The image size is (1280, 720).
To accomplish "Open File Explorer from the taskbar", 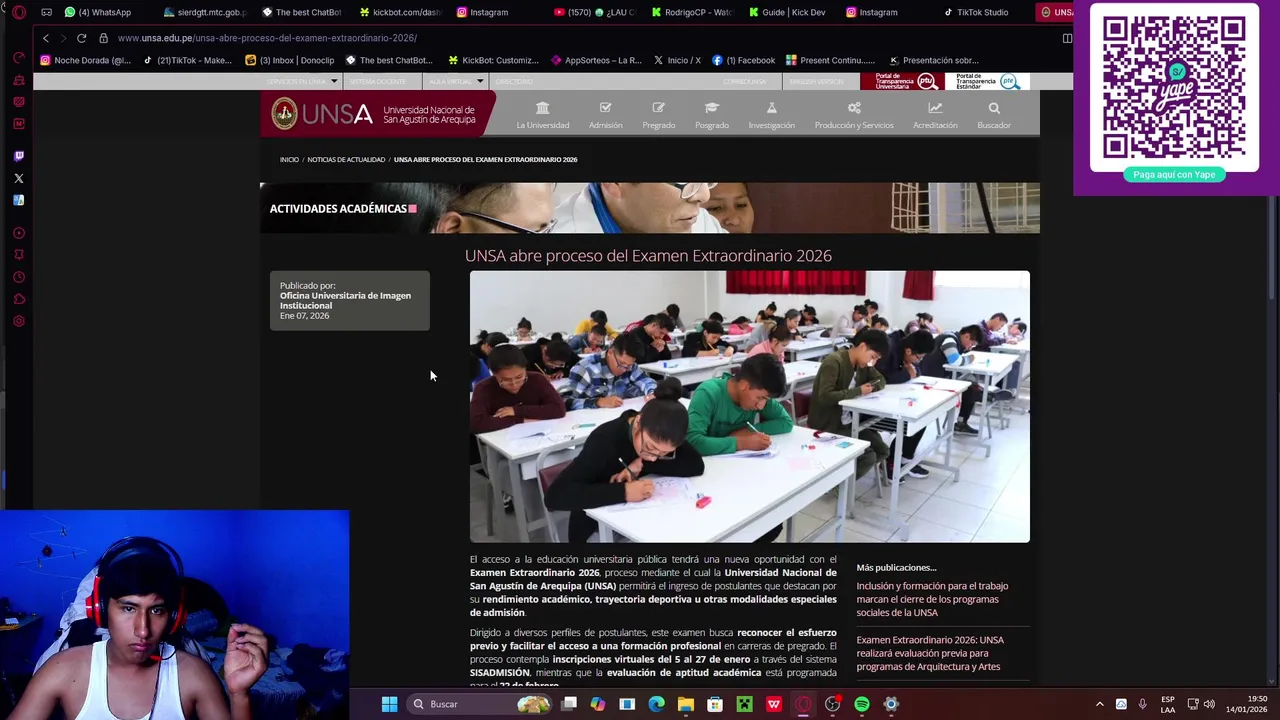I will coord(685,704).
